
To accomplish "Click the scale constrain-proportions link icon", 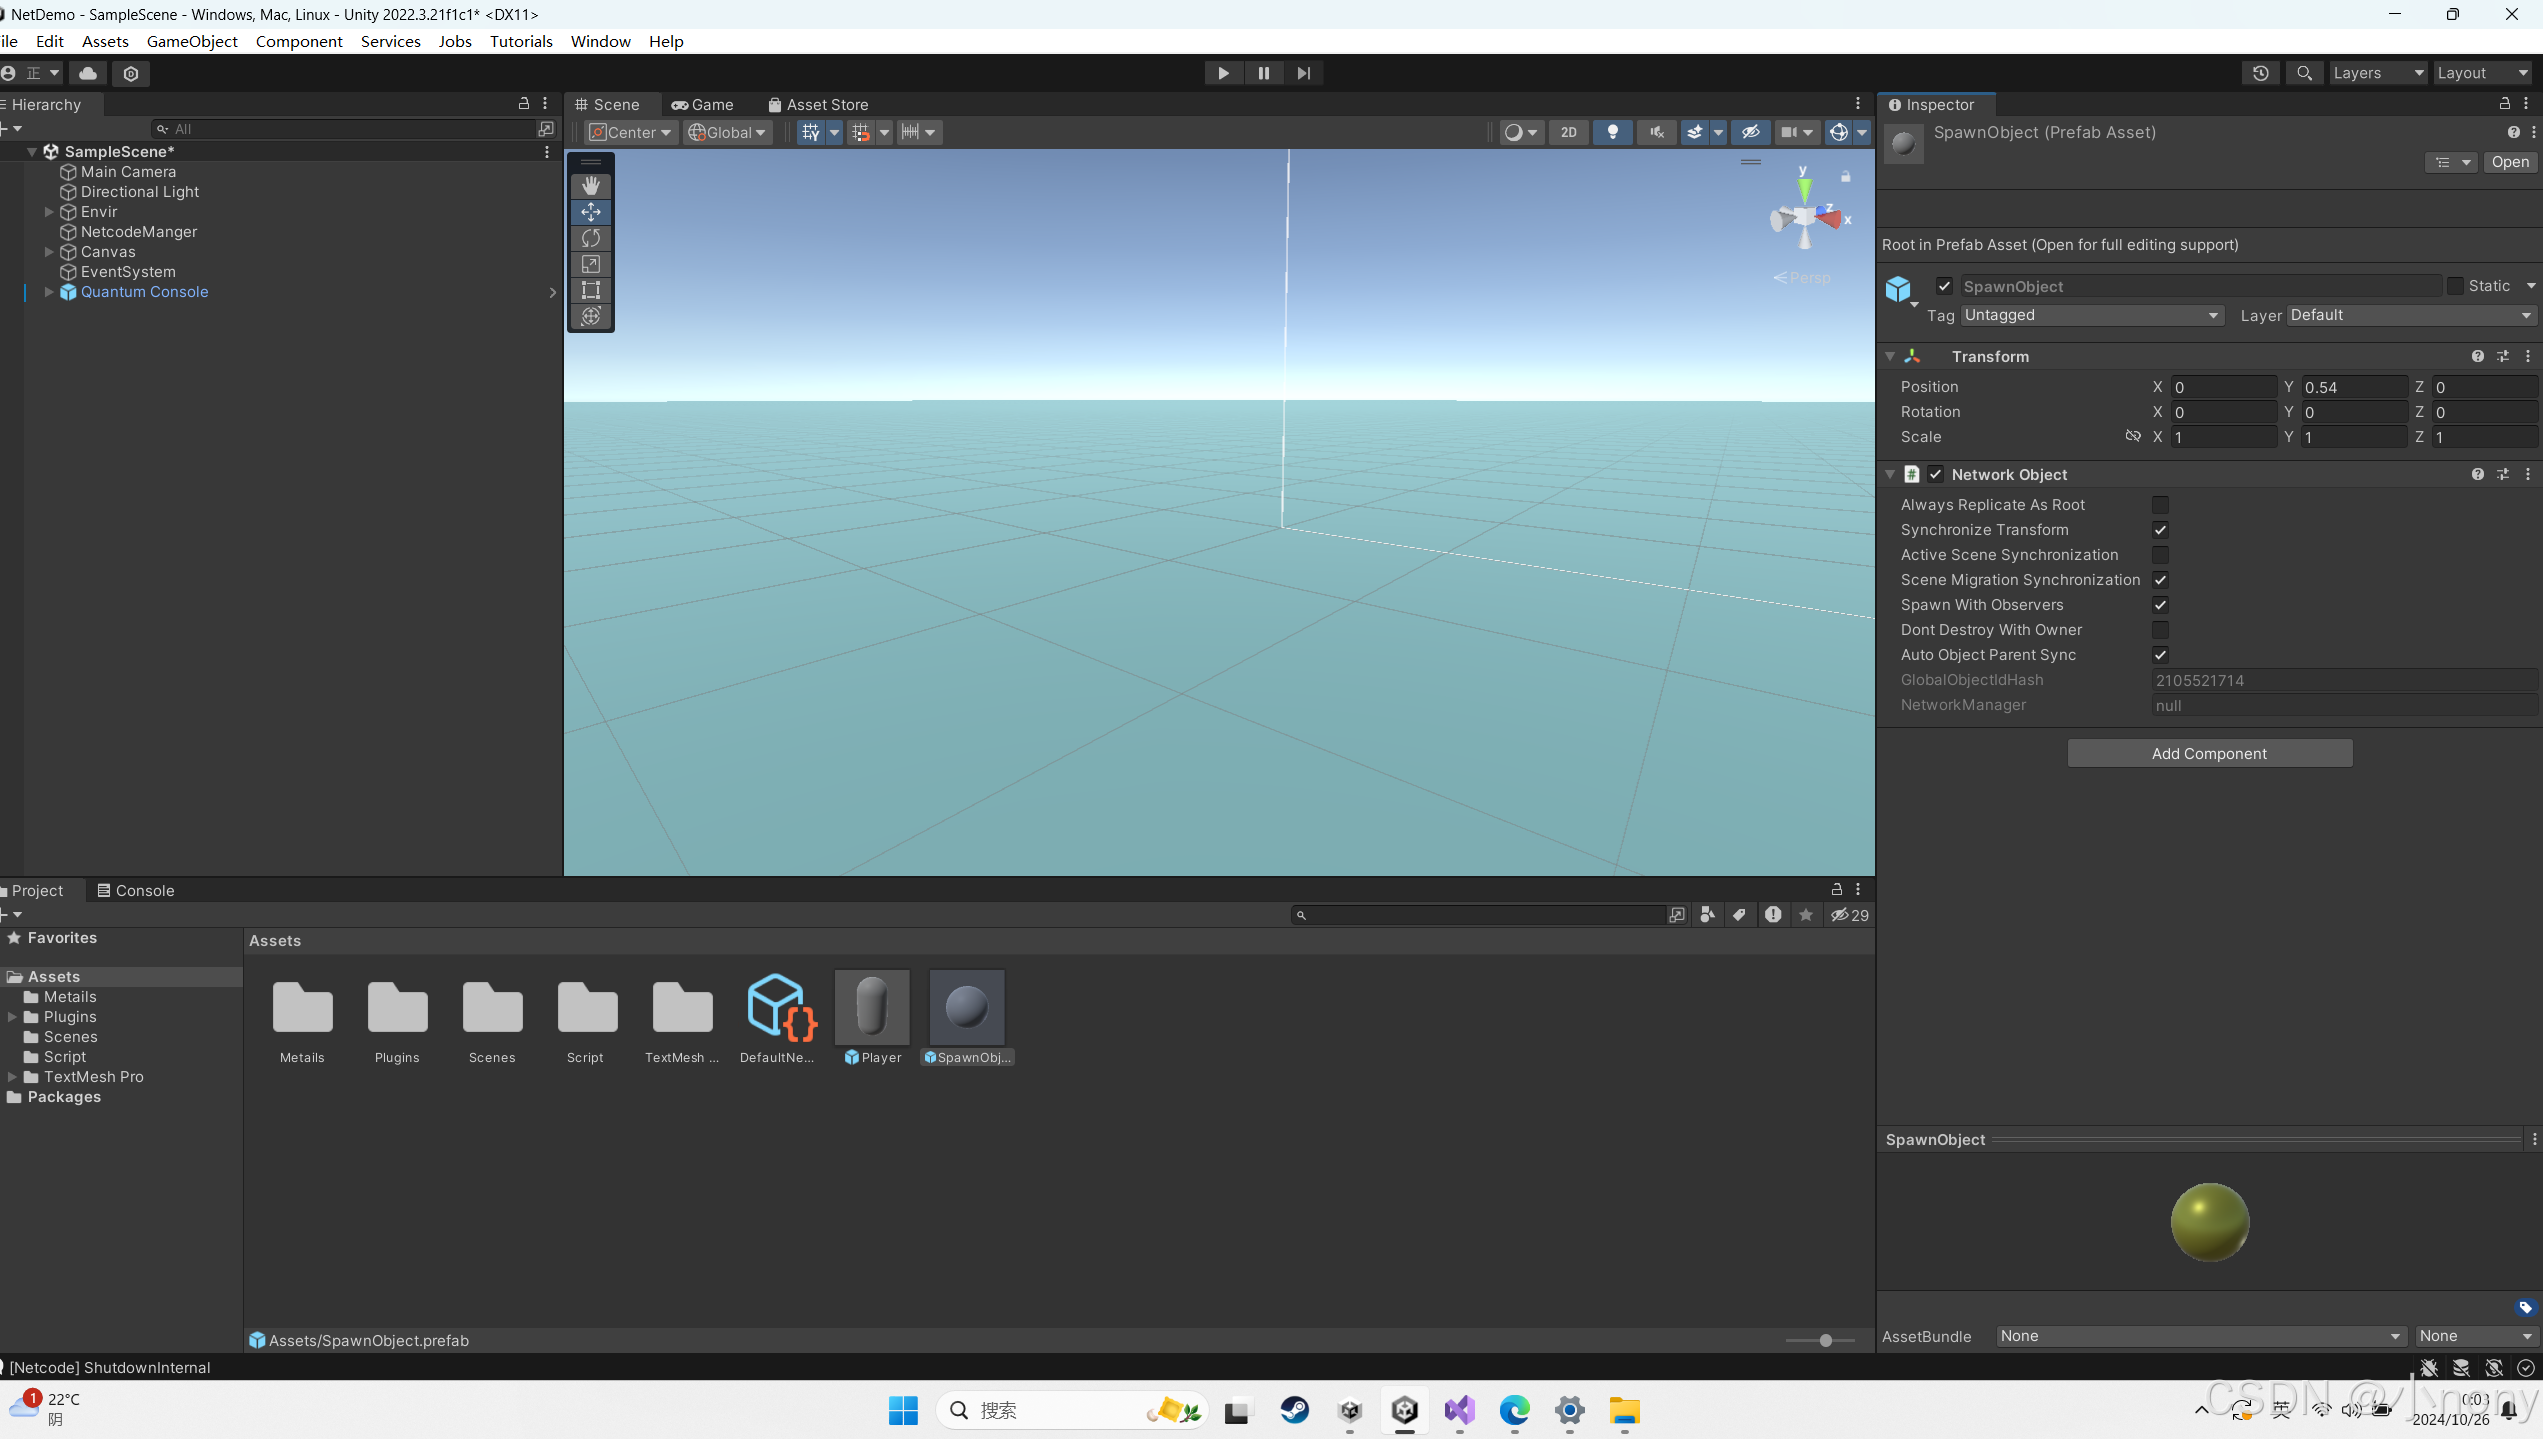I will (2133, 436).
